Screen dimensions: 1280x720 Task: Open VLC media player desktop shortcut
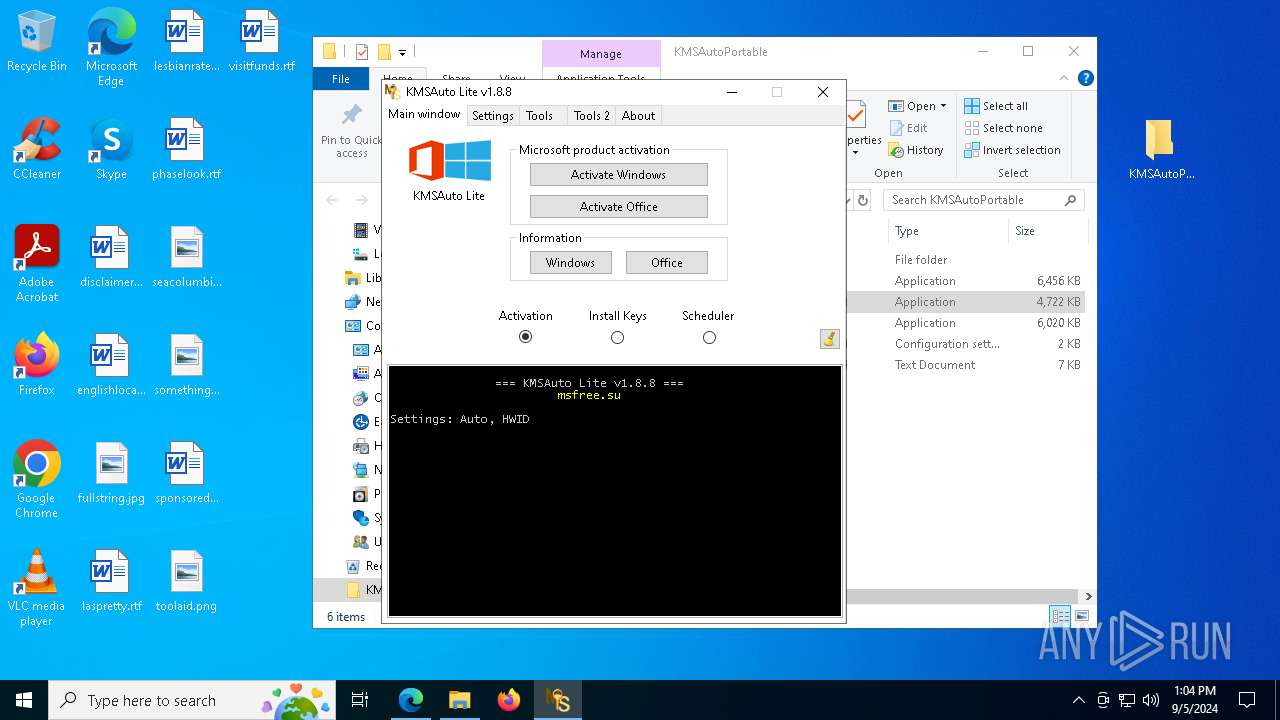[37, 588]
